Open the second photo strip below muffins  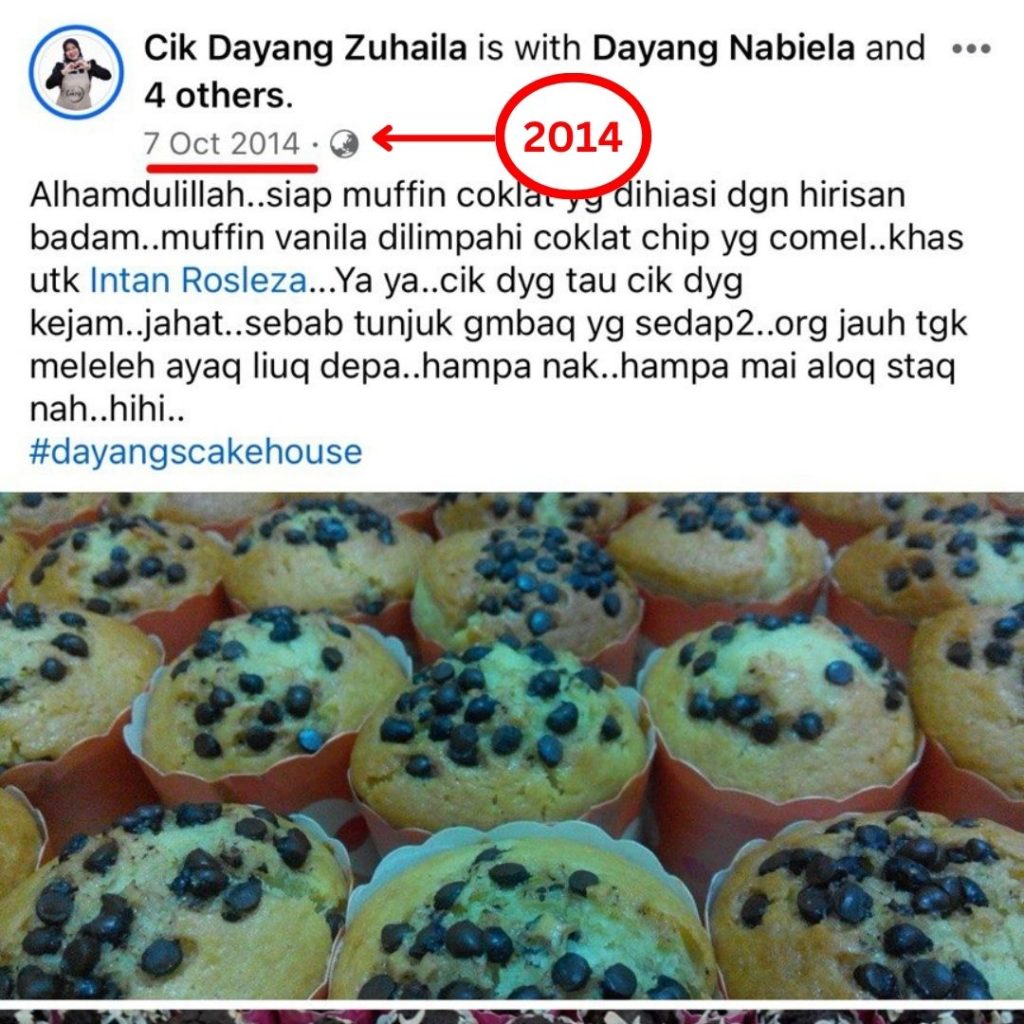click(x=512, y=1014)
